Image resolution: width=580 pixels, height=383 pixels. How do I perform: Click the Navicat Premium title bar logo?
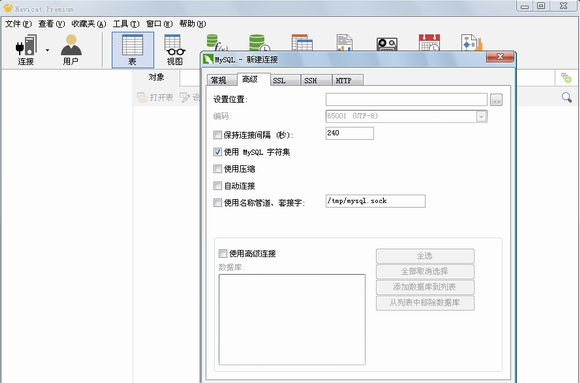click(8, 8)
